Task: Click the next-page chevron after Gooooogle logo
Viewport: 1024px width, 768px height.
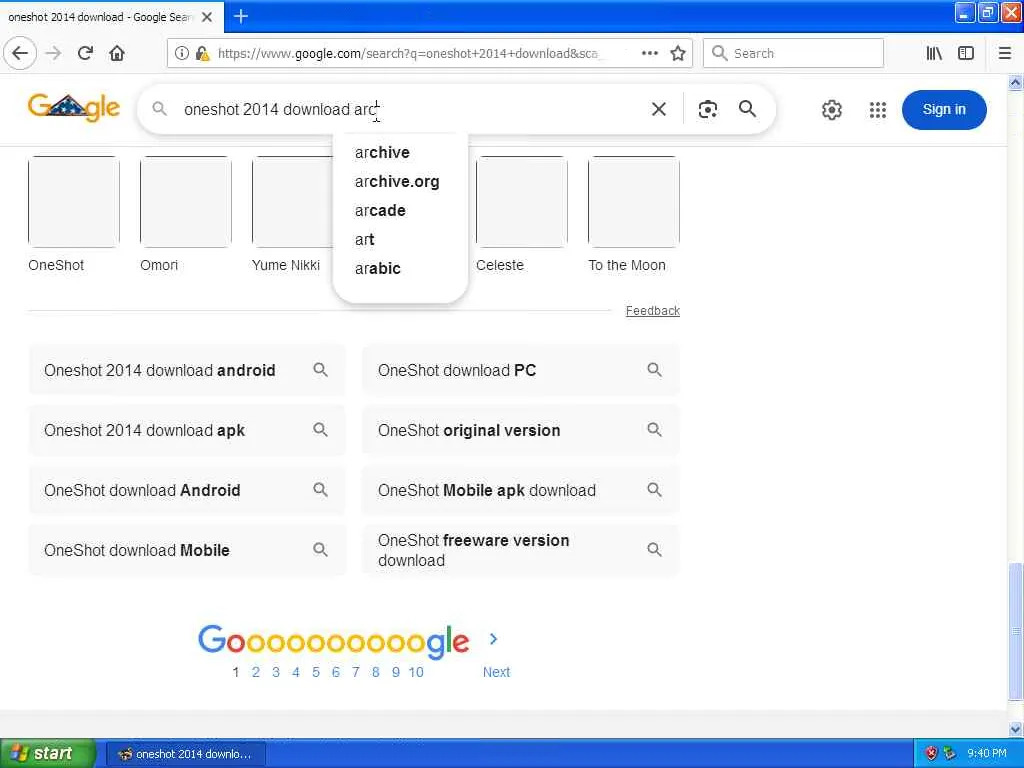Action: click(494, 639)
